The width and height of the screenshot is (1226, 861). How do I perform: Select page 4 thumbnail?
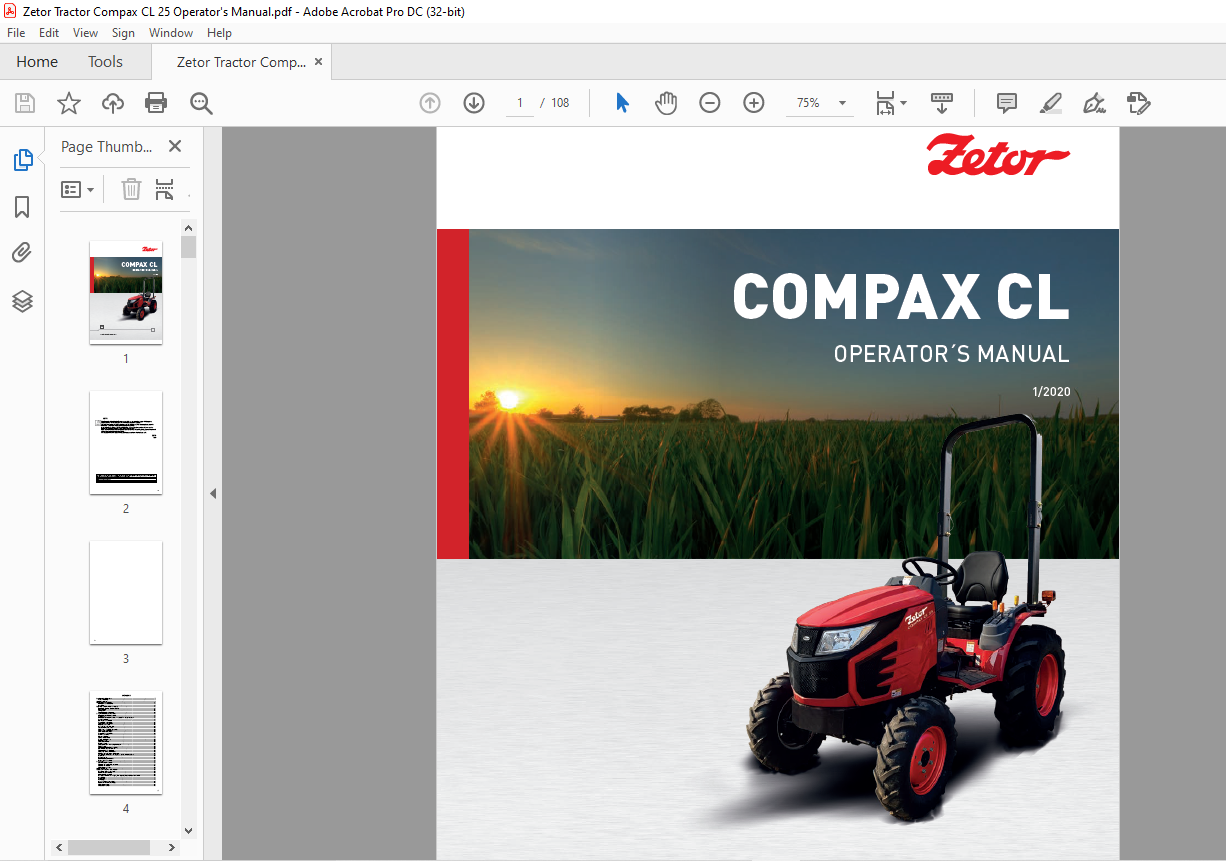(126, 742)
